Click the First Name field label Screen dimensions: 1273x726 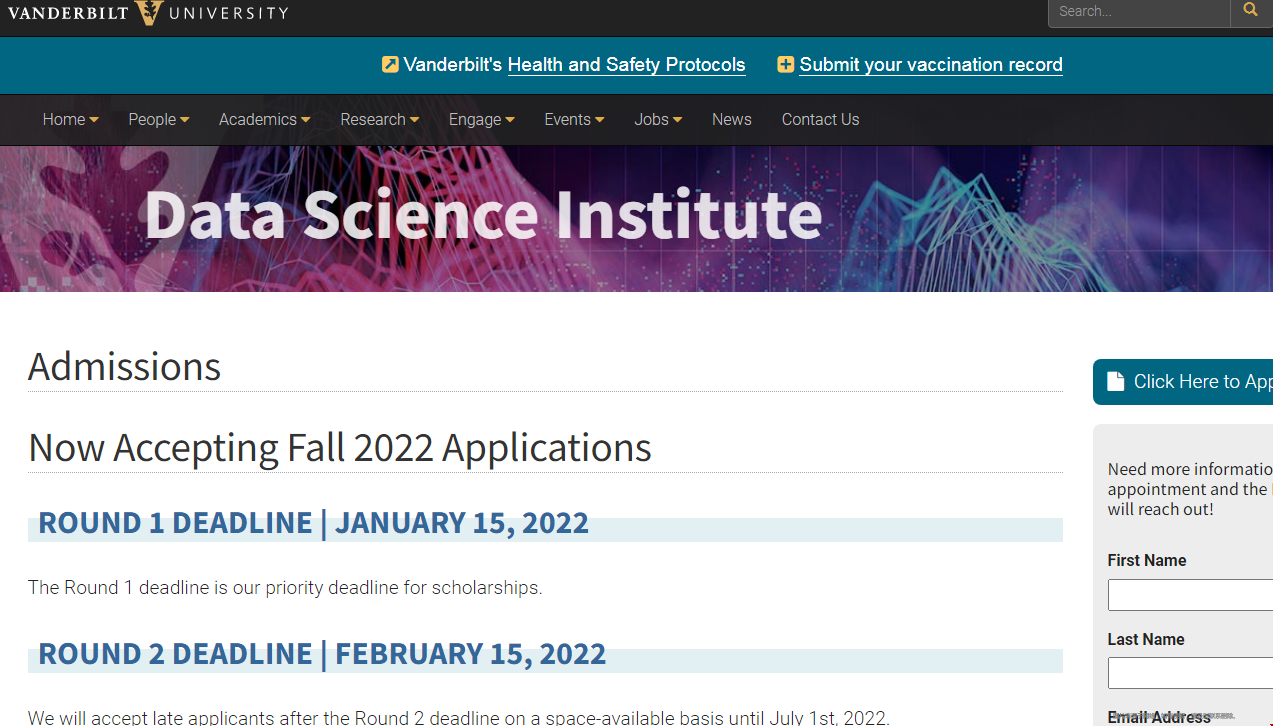coord(1147,561)
